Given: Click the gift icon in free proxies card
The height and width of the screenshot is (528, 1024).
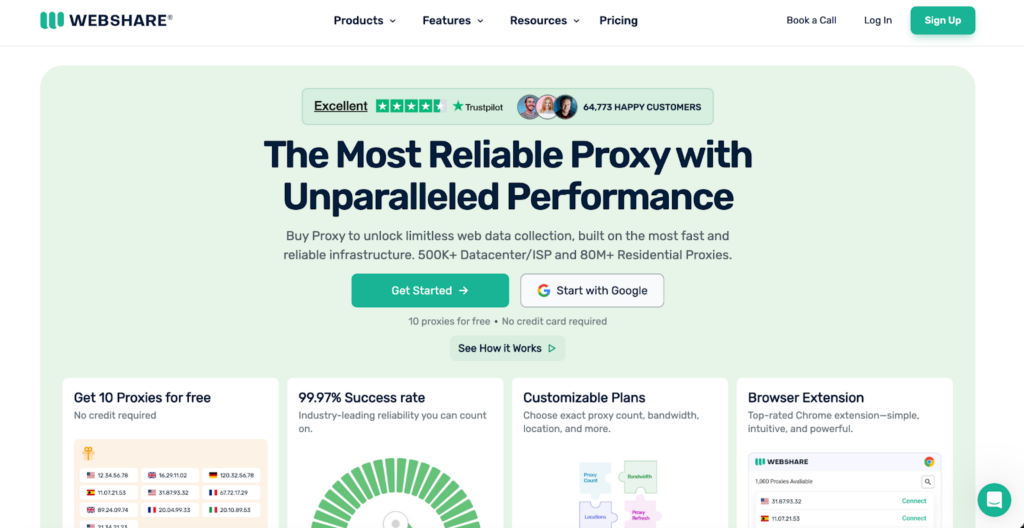Looking at the screenshot, I should click(x=88, y=453).
